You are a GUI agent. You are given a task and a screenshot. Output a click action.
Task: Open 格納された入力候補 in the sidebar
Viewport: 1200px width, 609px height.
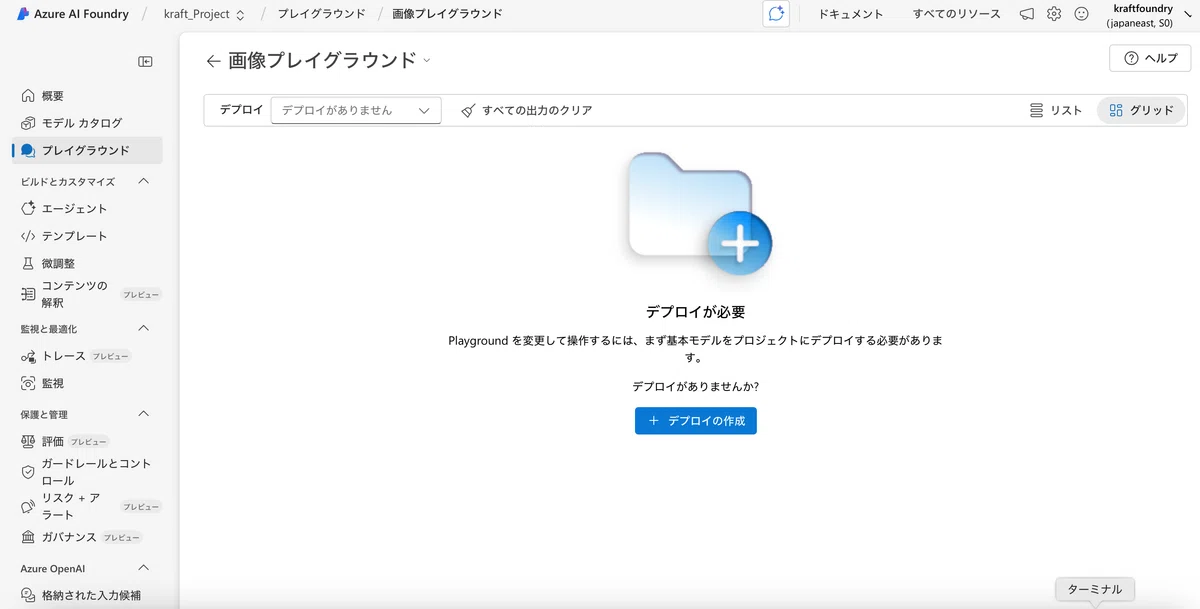pyautogui.click(x=88, y=595)
